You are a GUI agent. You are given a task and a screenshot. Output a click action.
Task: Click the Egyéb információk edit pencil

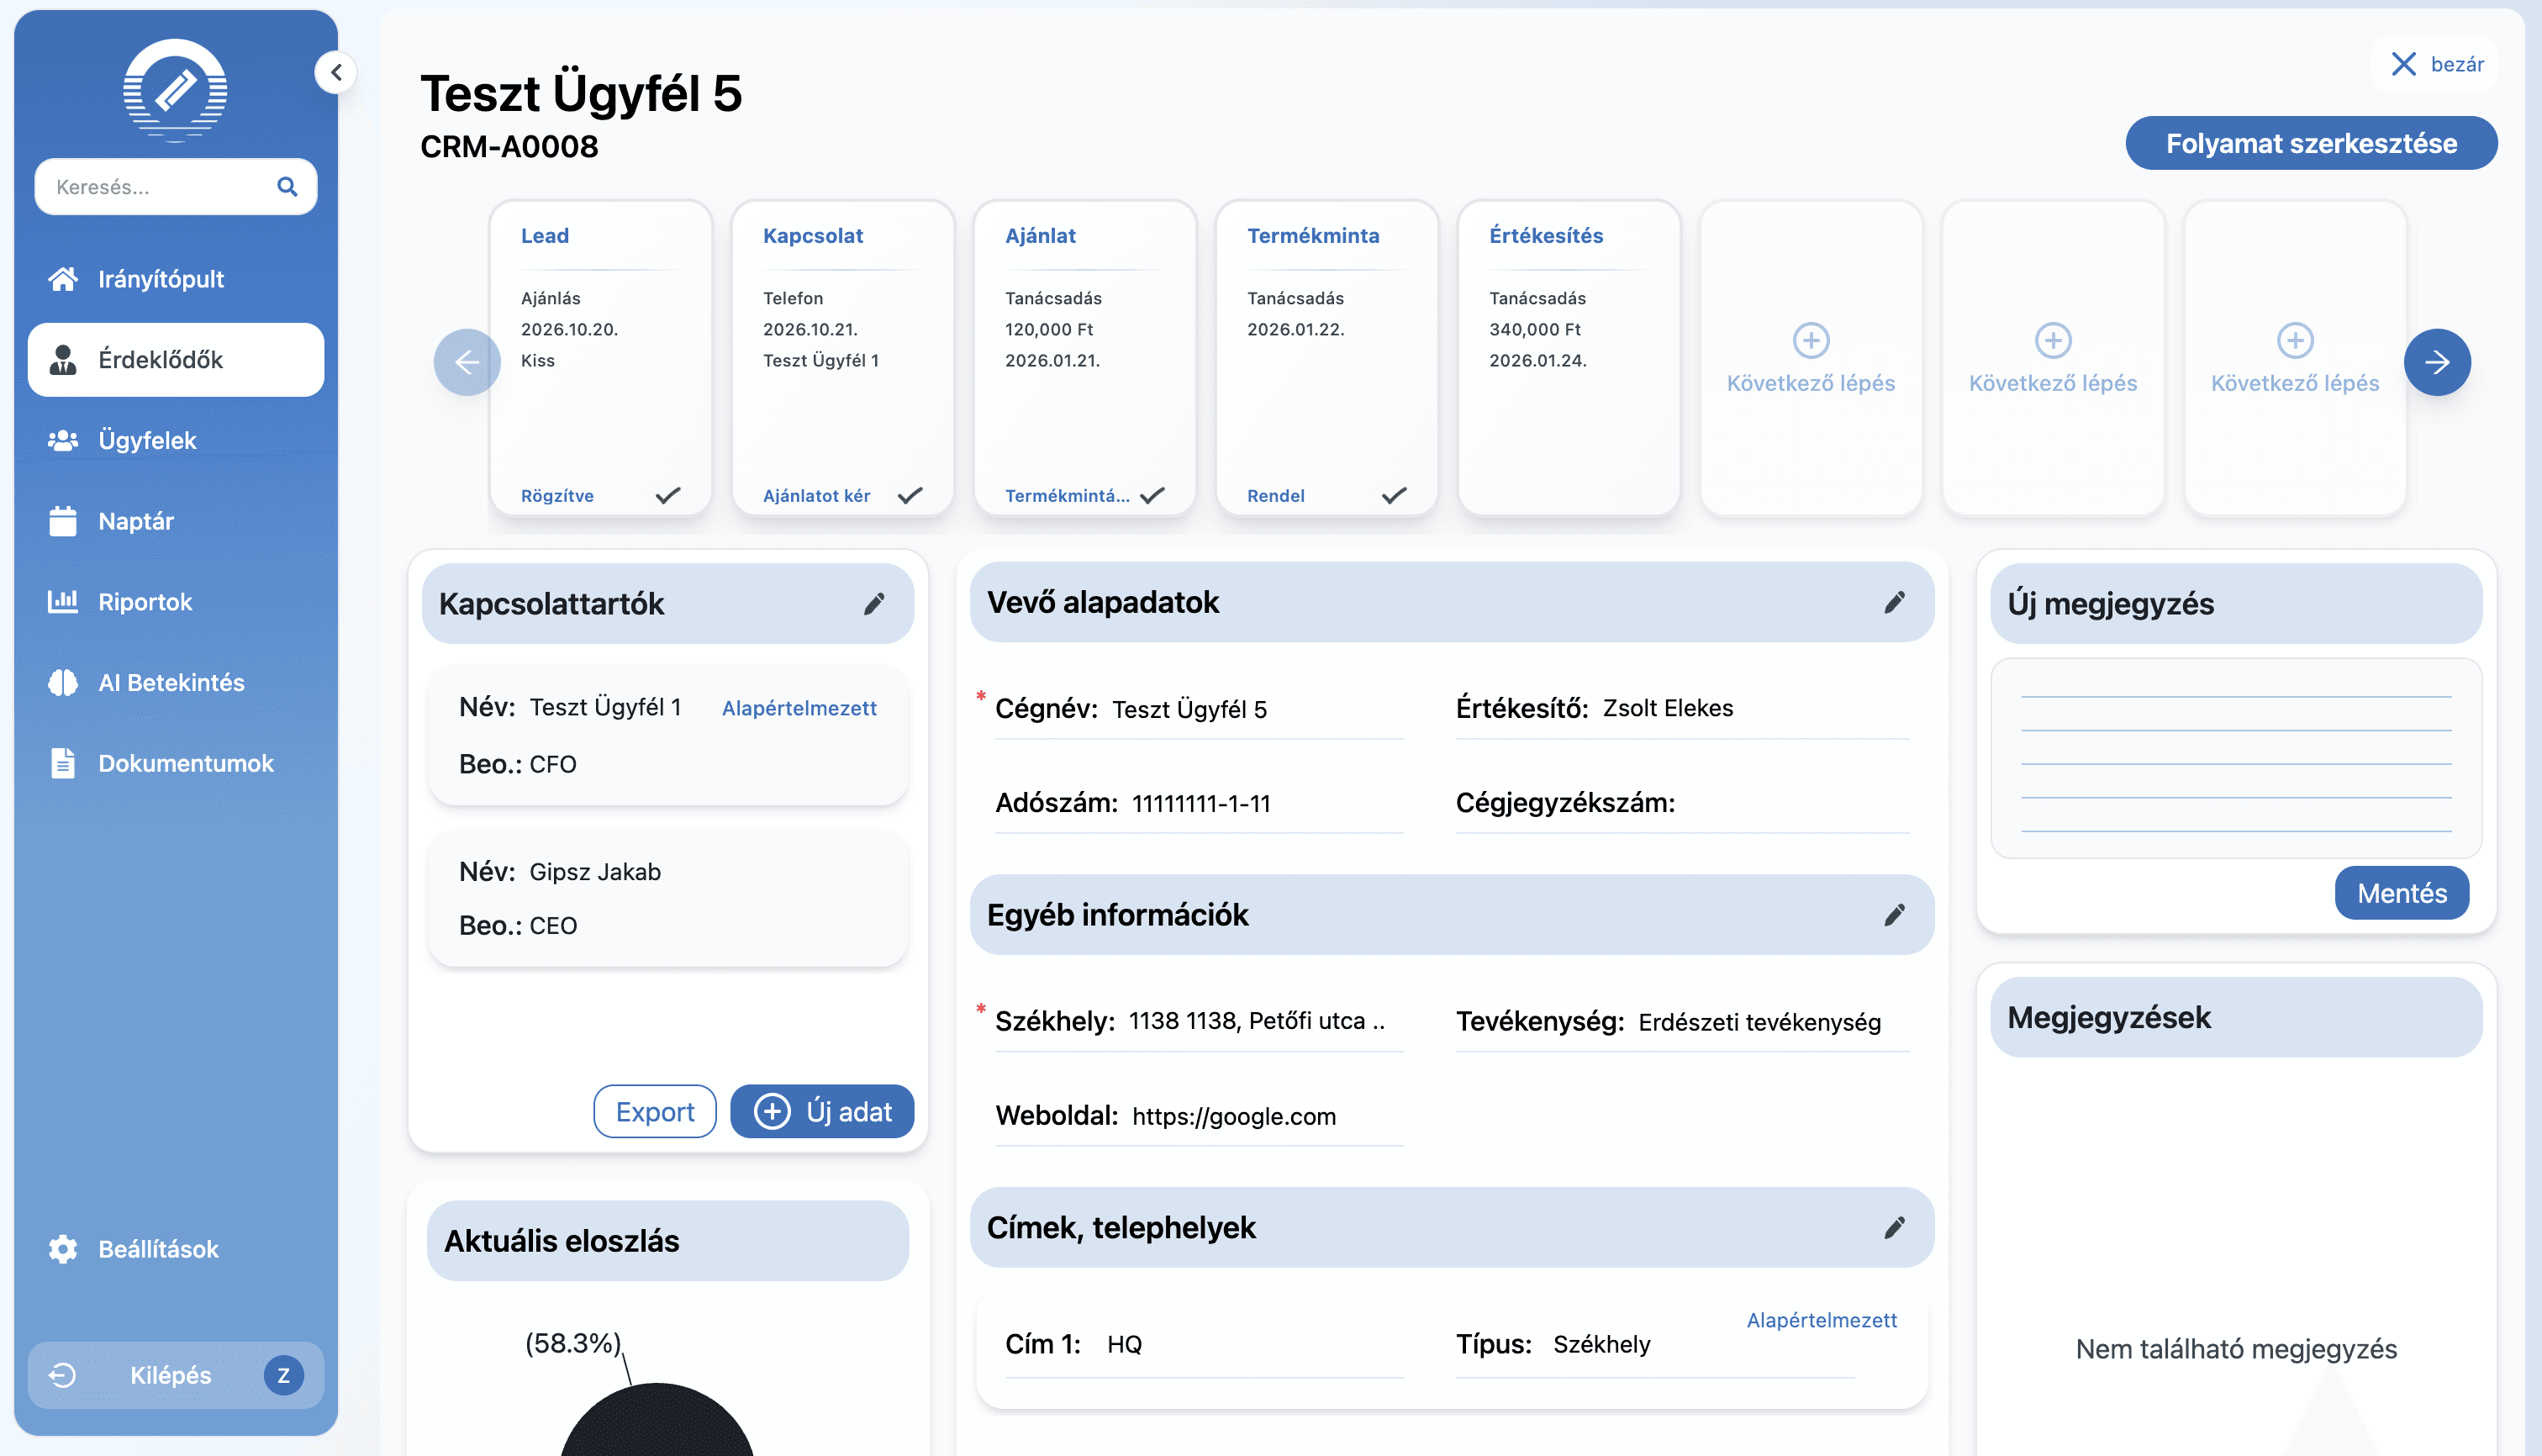1894,915
